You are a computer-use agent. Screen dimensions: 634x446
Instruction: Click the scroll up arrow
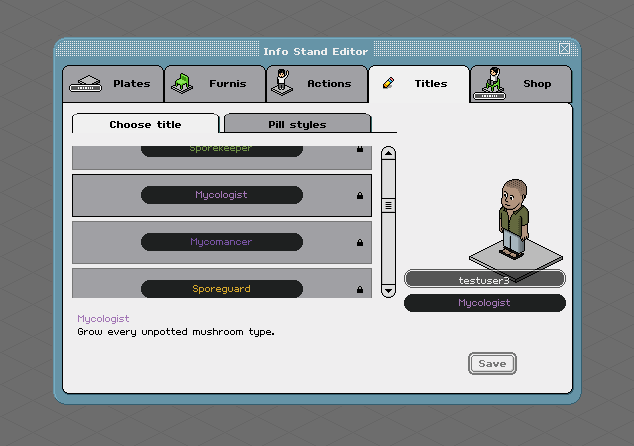(x=388, y=153)
